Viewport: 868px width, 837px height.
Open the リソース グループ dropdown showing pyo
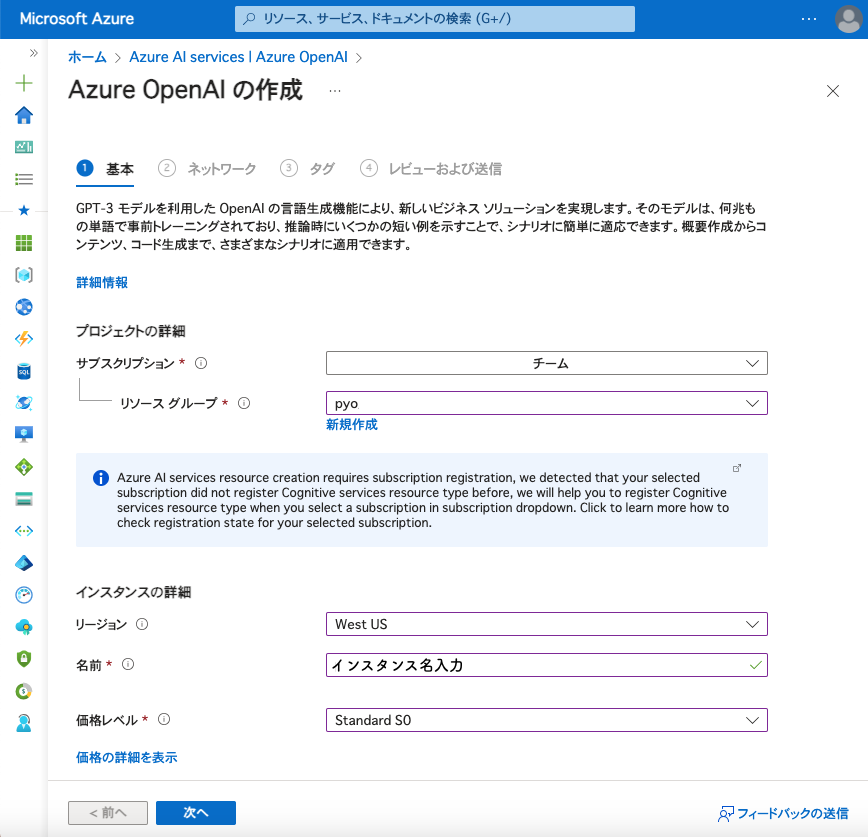(546, 403)
